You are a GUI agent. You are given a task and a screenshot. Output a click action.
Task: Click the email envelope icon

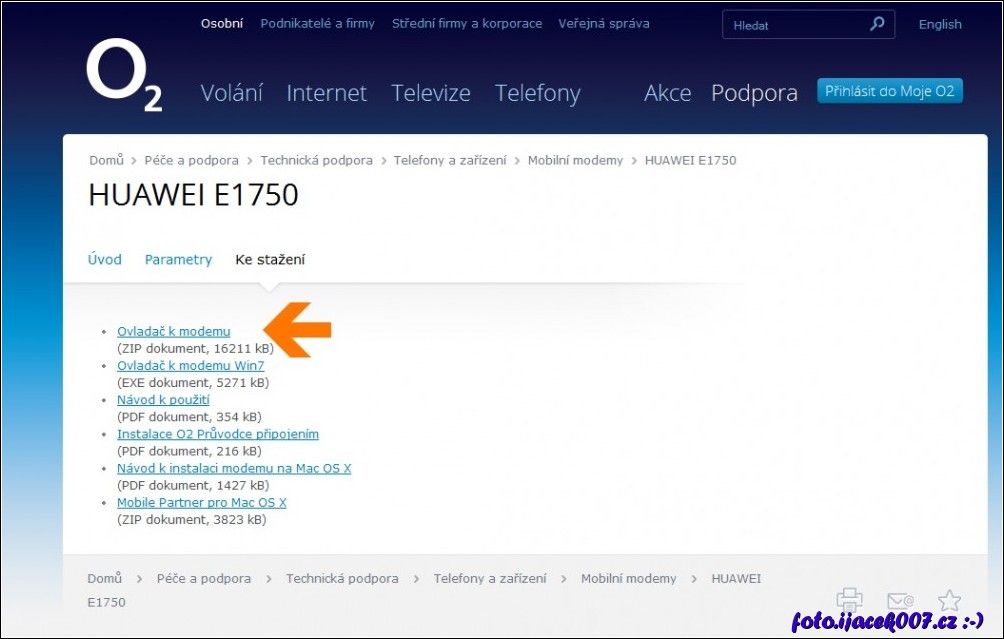(x=899, y=600)
